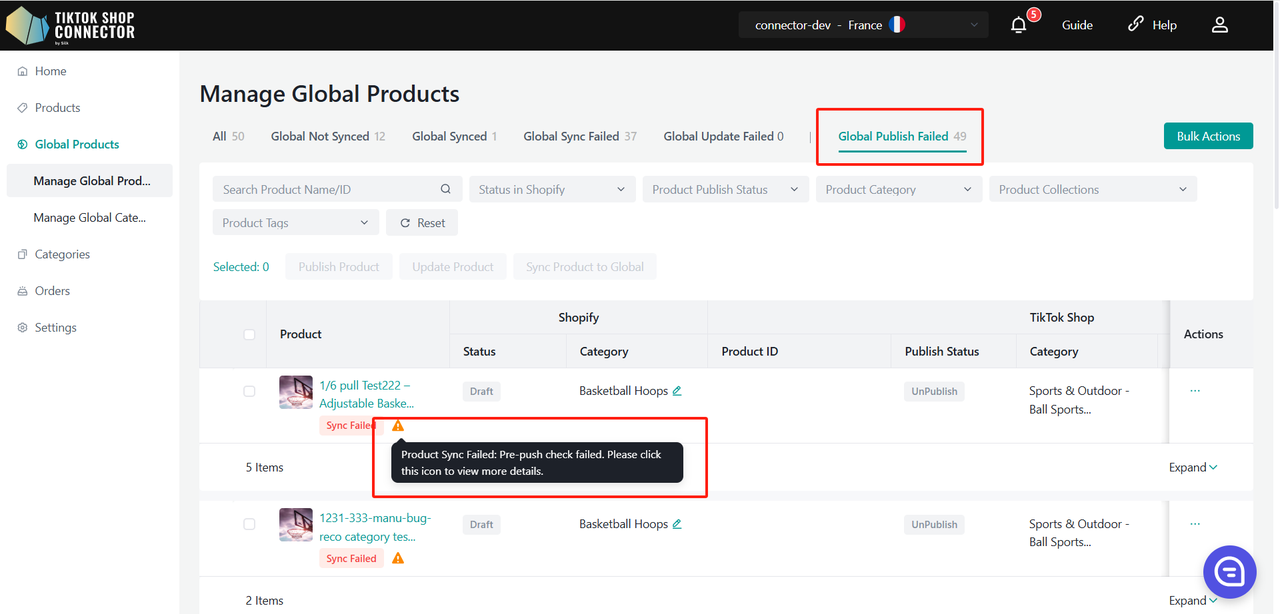This screenshot has height=614, width=1280.
Task: Tick checkbox for 1231-333-manu-bug product
Action: click(249, 524)
